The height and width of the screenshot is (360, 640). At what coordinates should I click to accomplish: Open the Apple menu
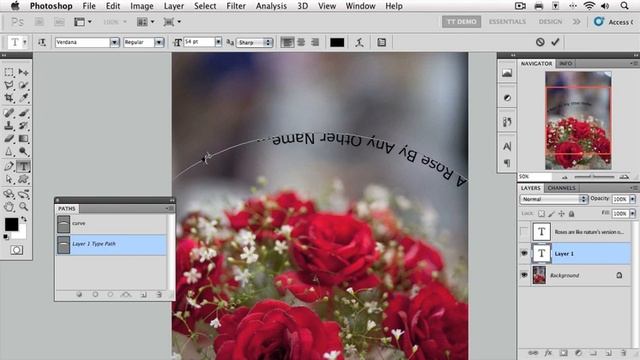point(15,6)
